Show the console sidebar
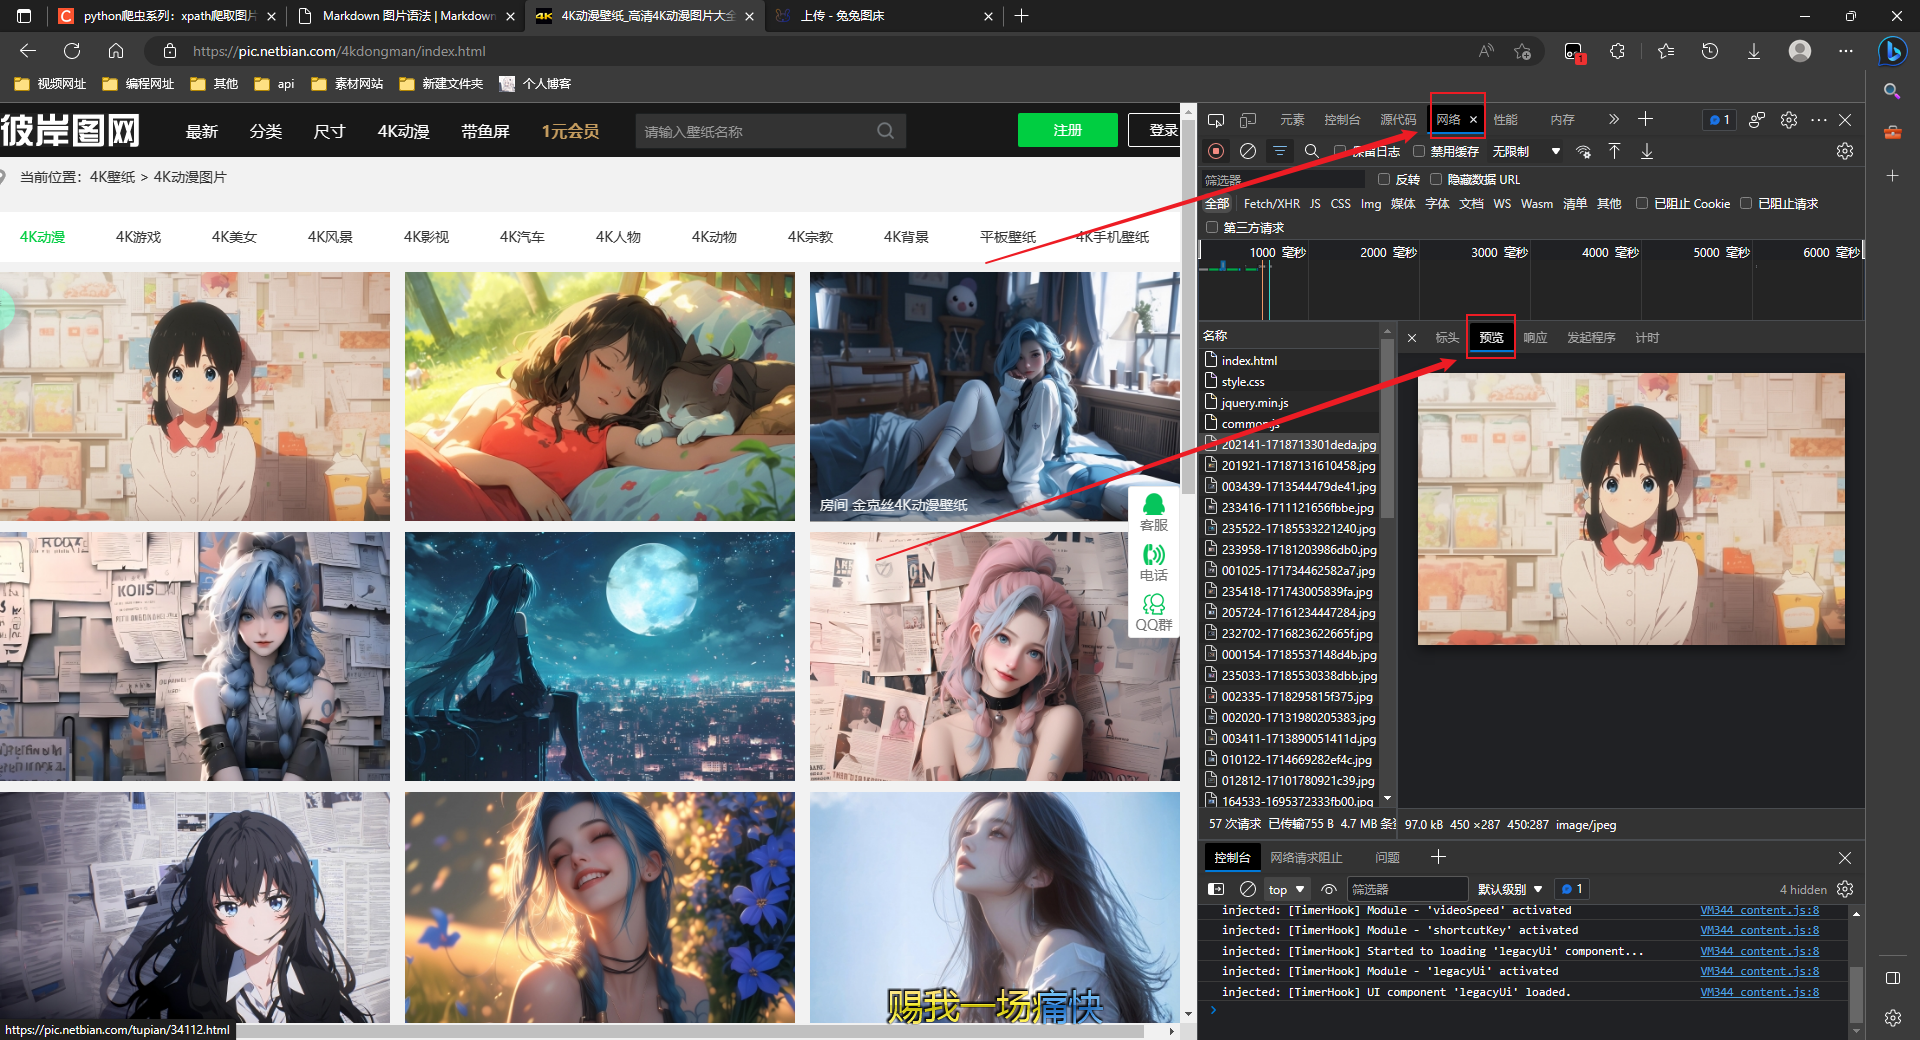Viewport: 1920px width, 1040px height. tap(1216, 889)
